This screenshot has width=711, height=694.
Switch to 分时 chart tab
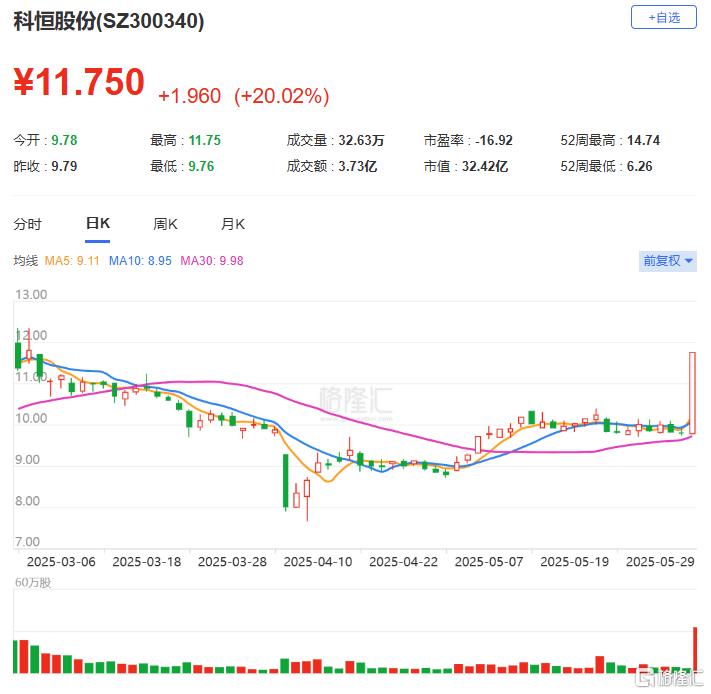pos(27,224)
